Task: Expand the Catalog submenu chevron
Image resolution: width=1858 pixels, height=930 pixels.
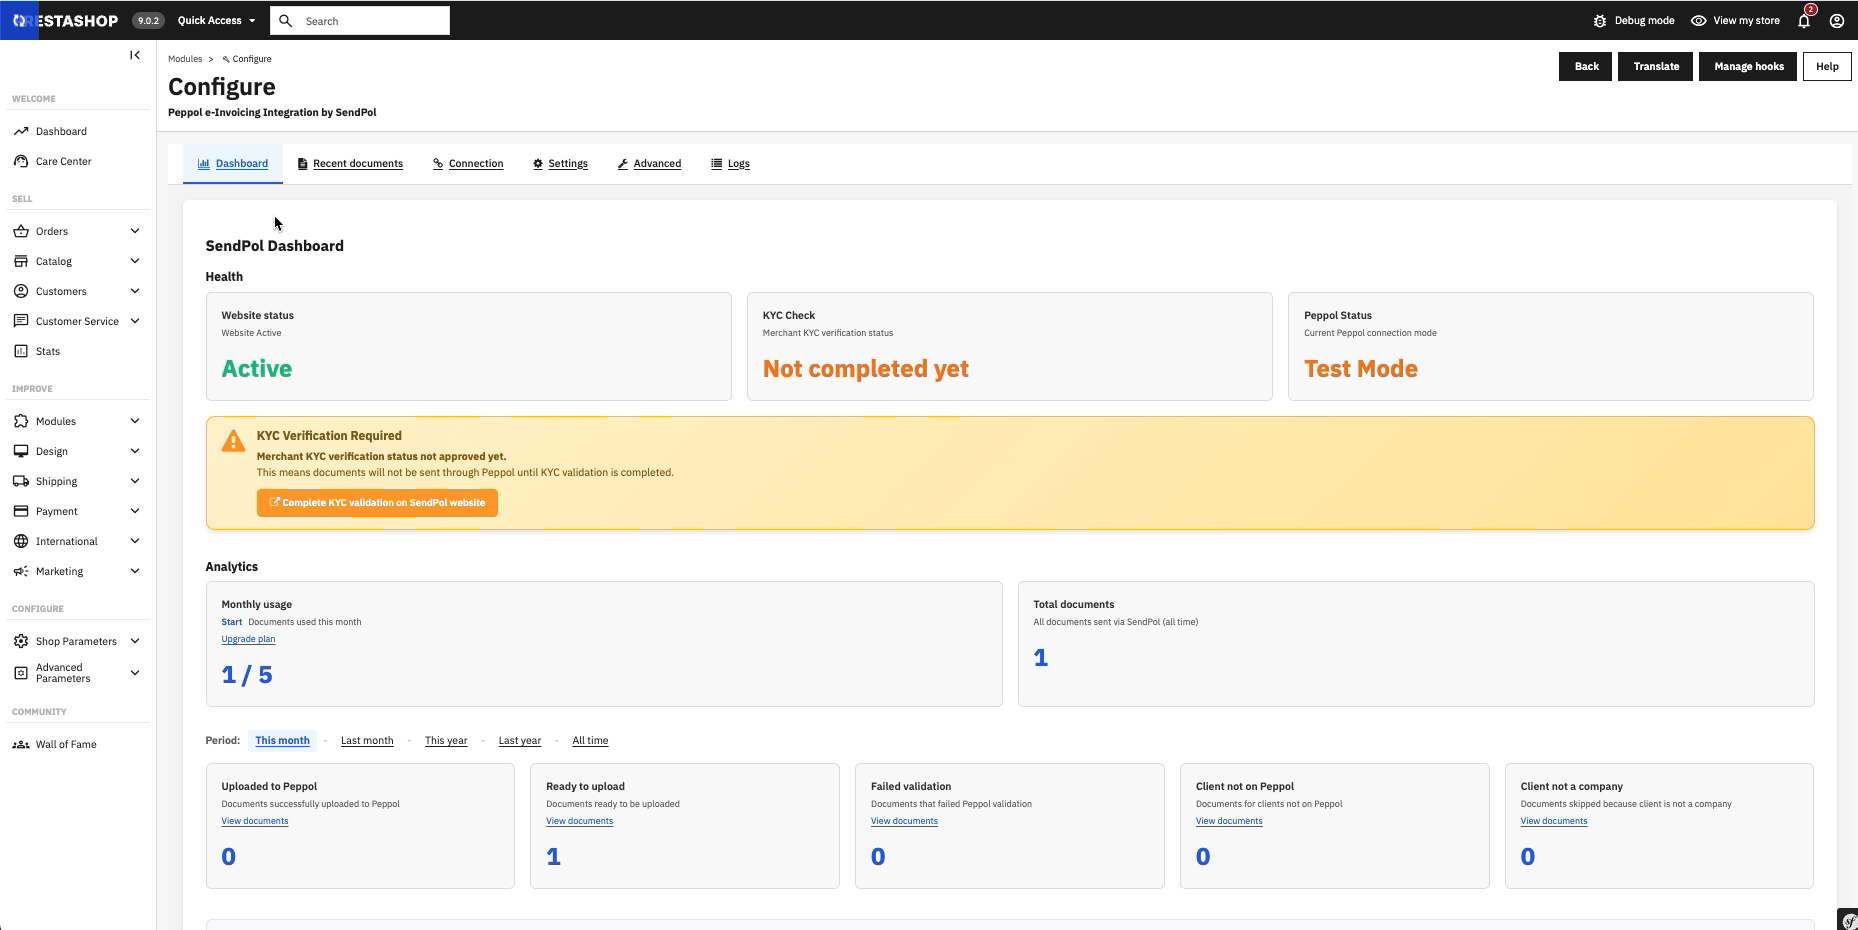Action: point(135,261)
